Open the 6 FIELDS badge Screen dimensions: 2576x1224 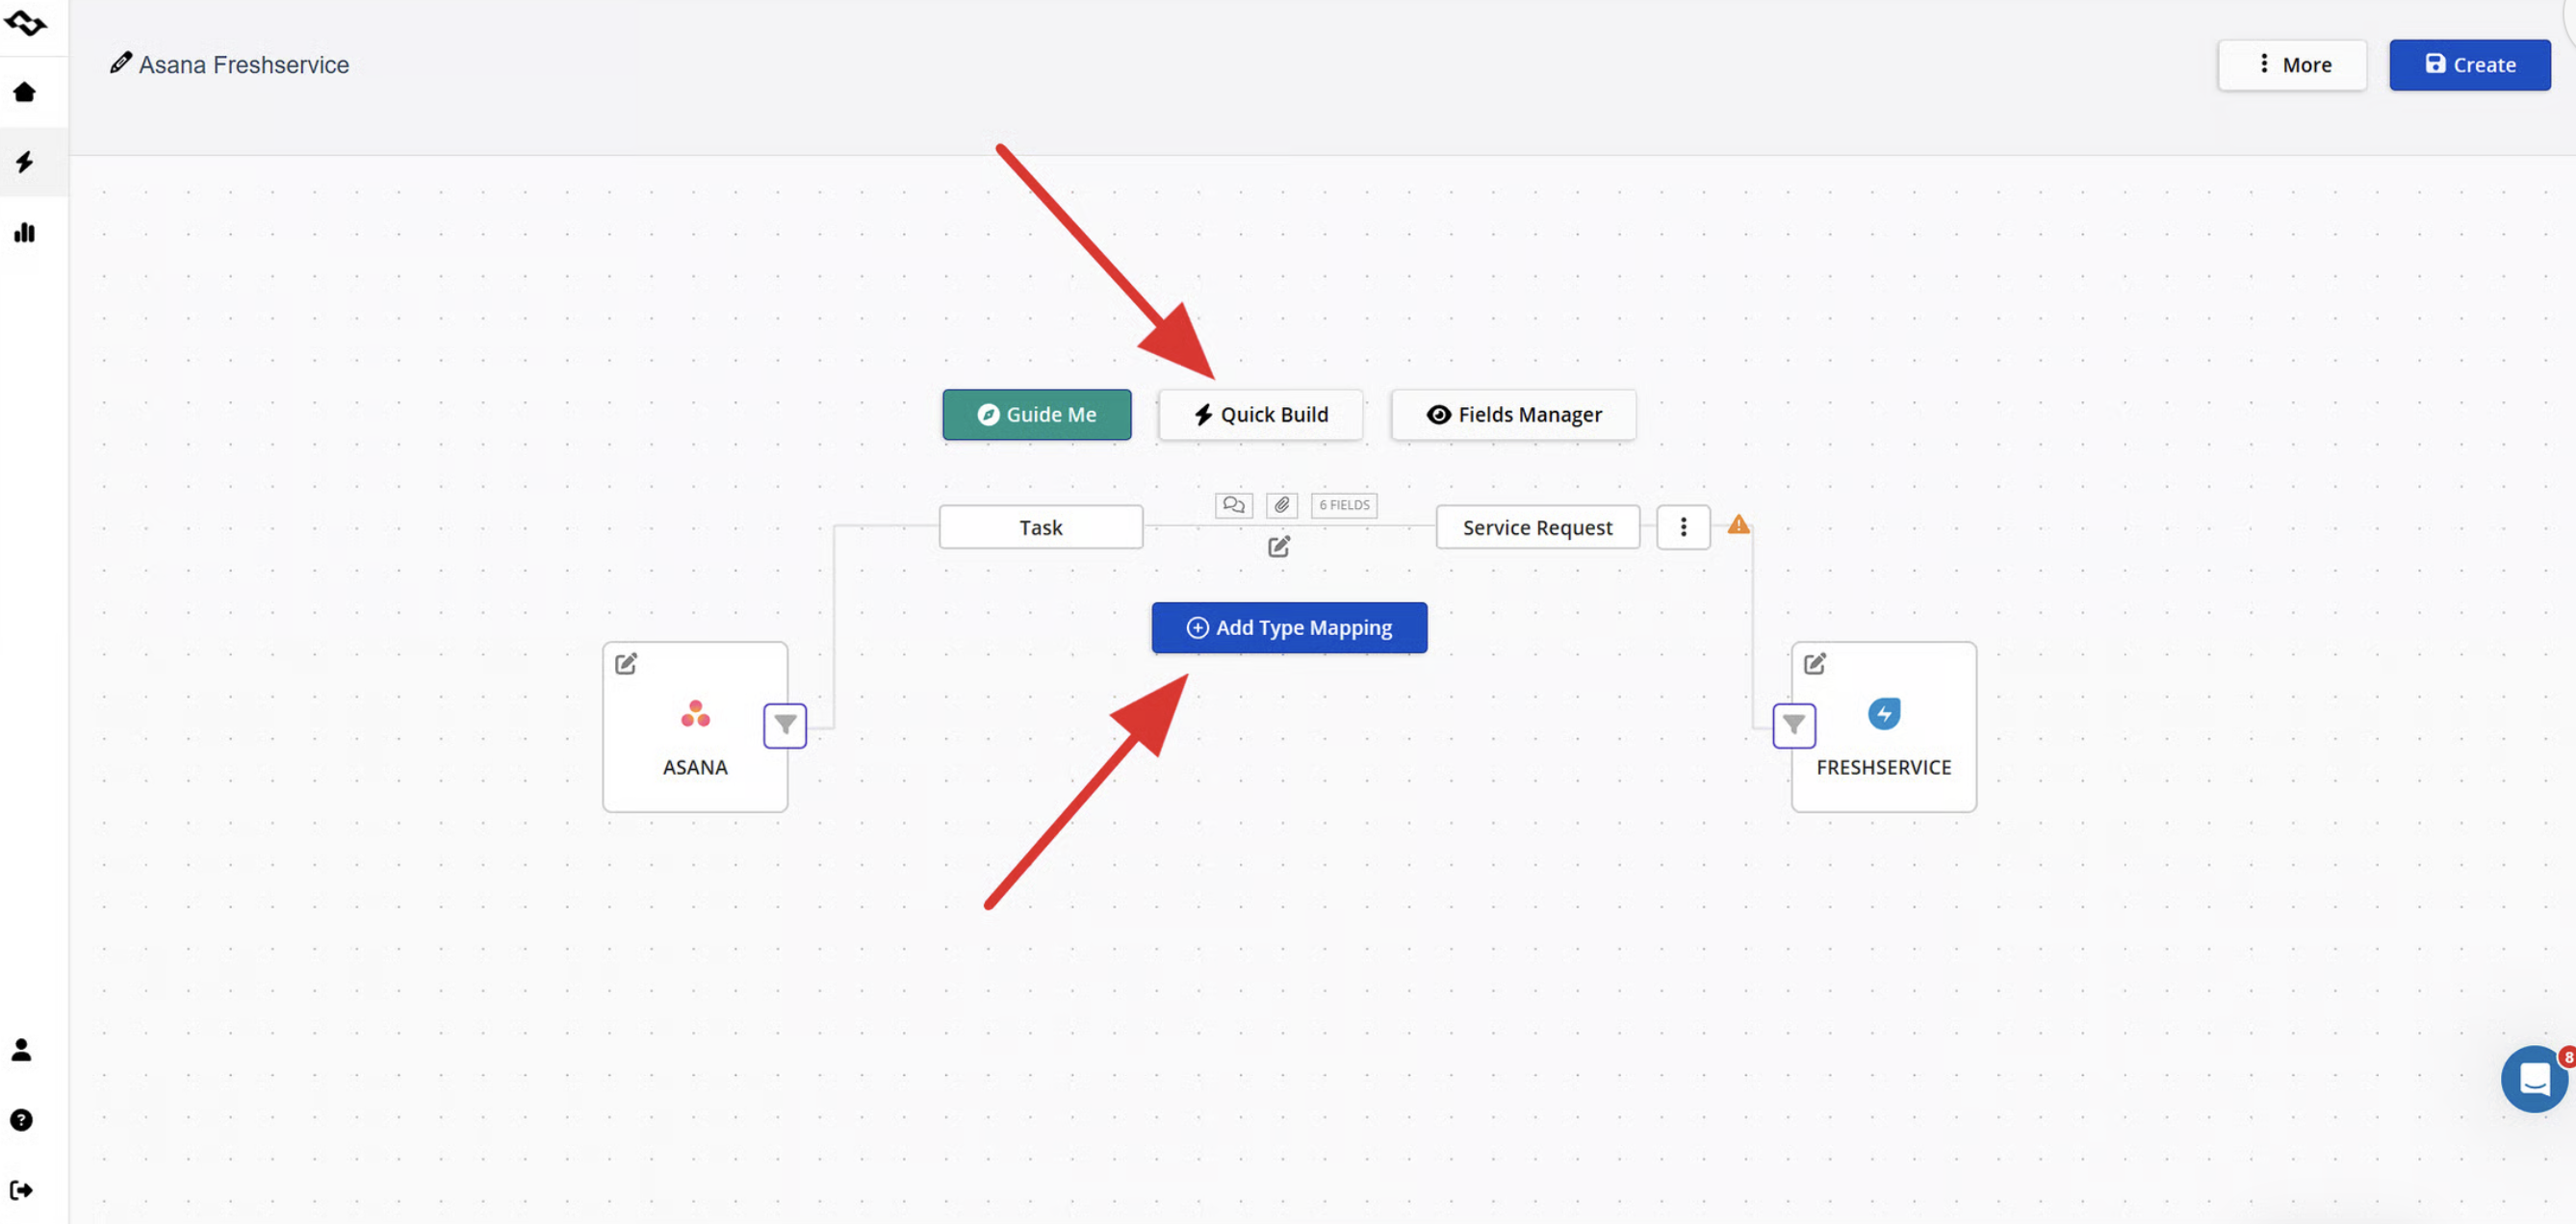click(1343, 505)
